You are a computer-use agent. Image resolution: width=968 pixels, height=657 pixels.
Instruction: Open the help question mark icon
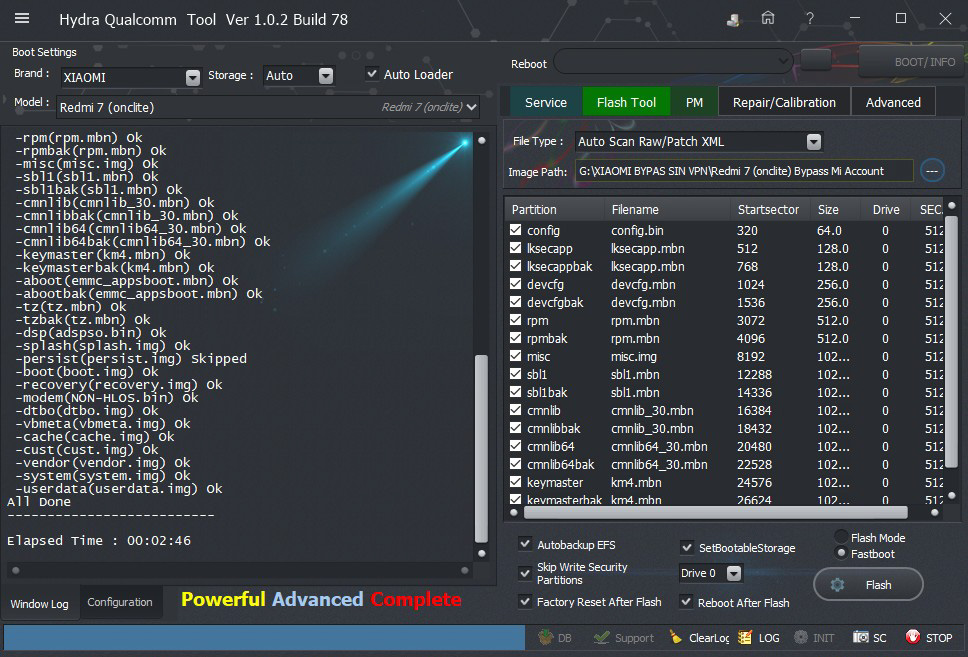click(809, 19)
